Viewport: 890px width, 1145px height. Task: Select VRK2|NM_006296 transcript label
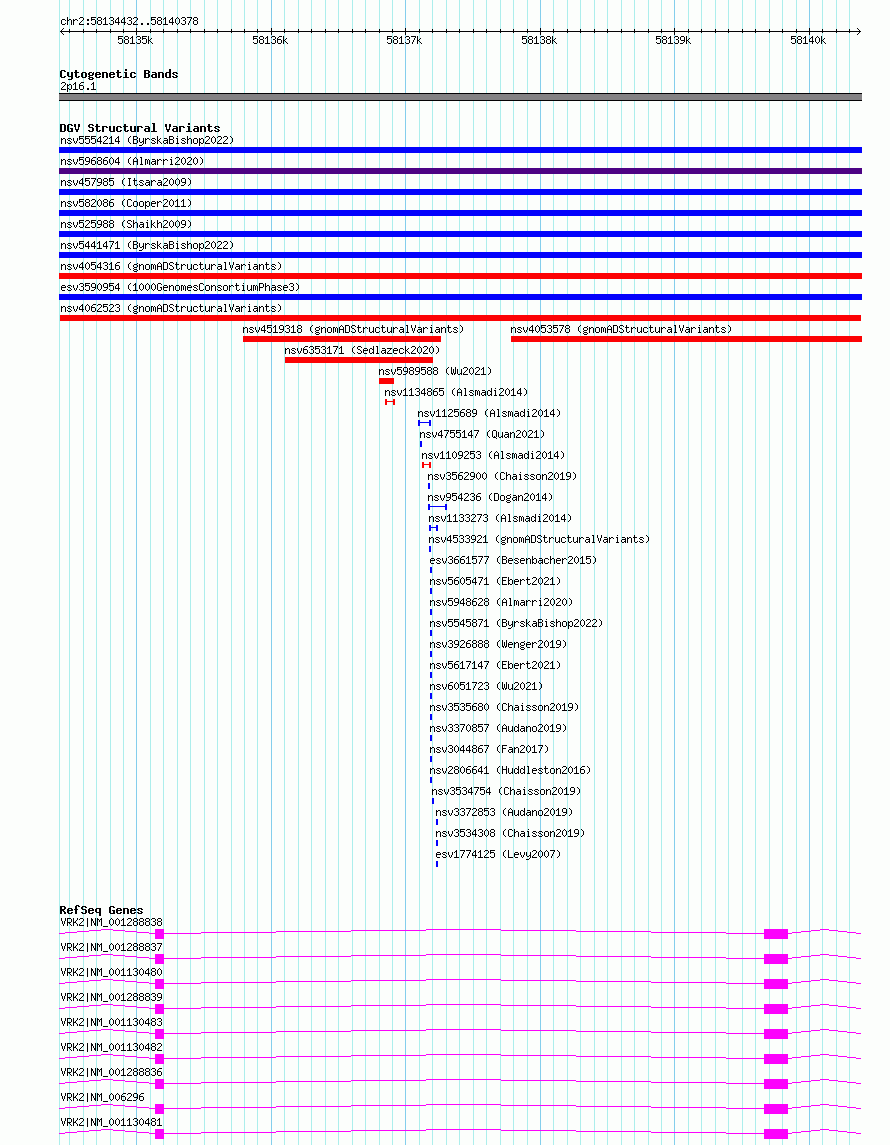pyautogui.click(x=102, y=1098)
